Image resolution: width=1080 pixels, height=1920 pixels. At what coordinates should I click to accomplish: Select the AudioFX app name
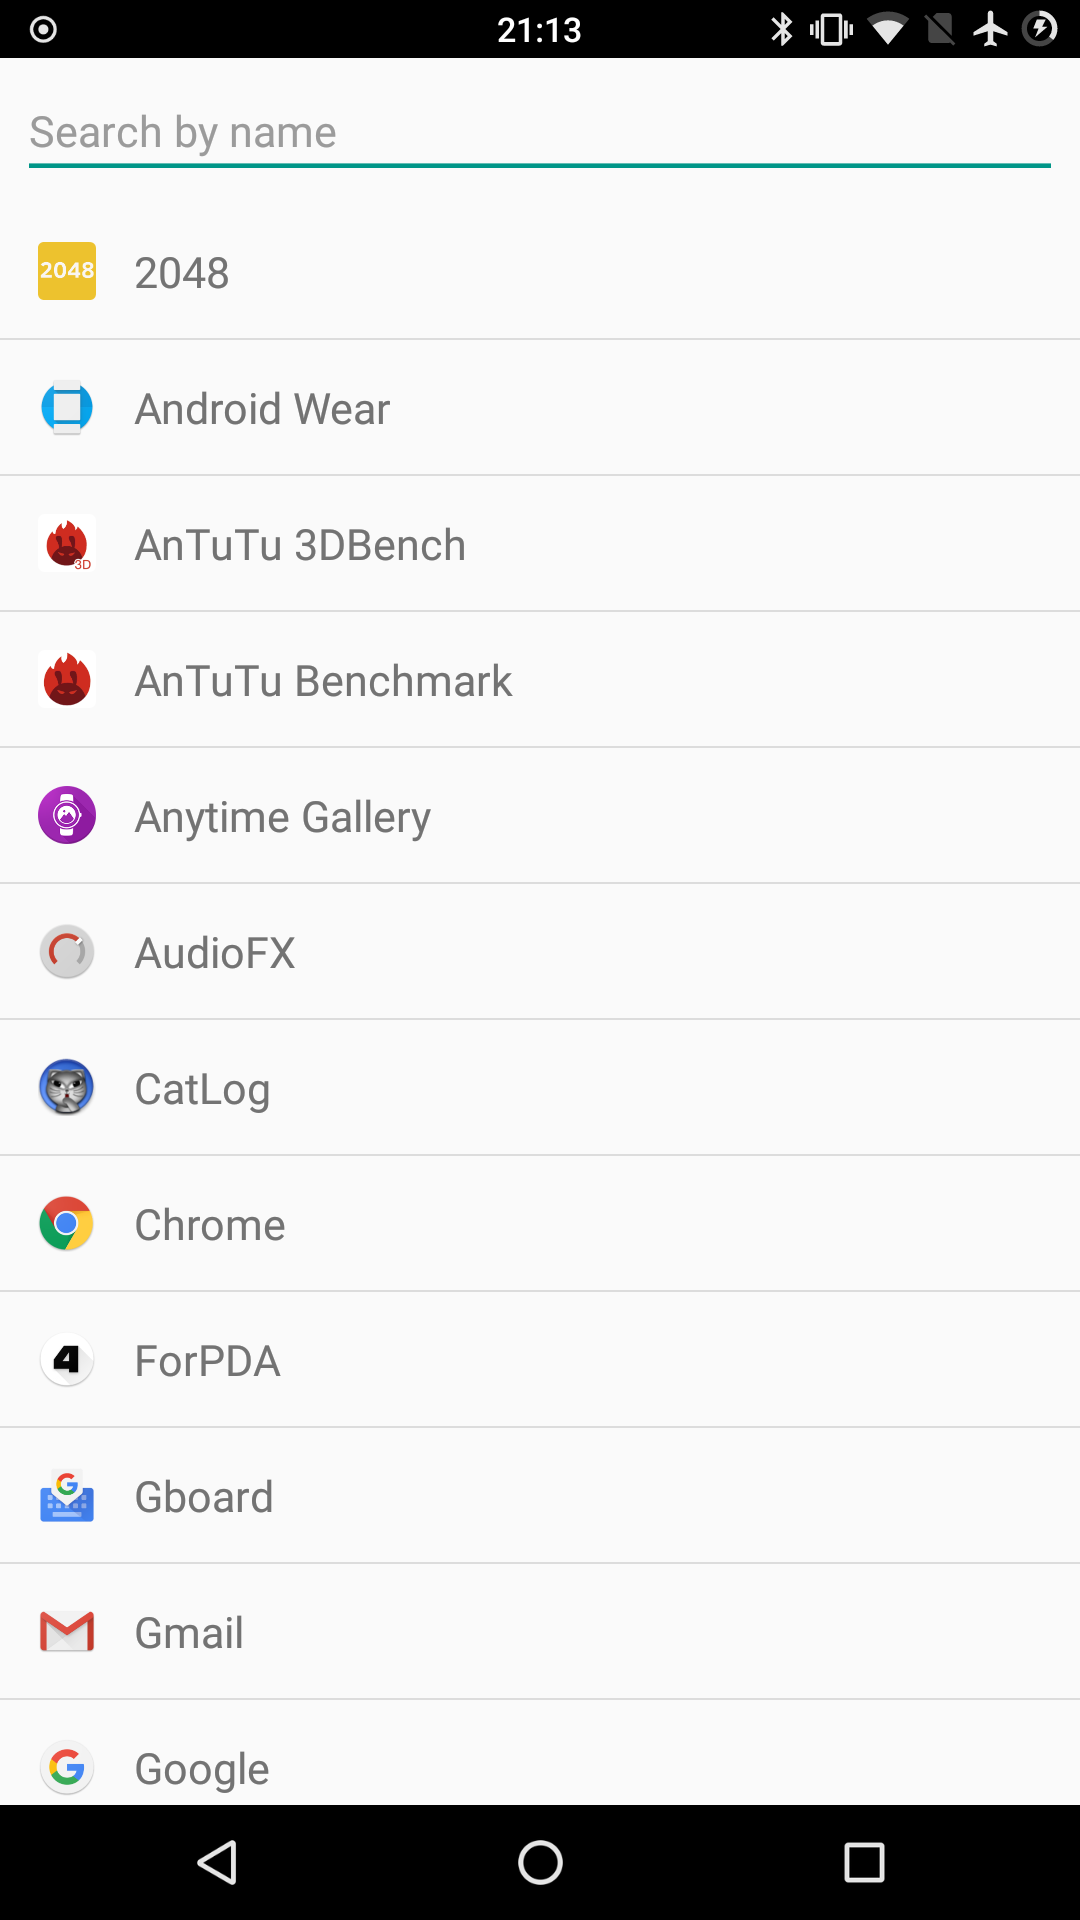(x=215, y=953)
